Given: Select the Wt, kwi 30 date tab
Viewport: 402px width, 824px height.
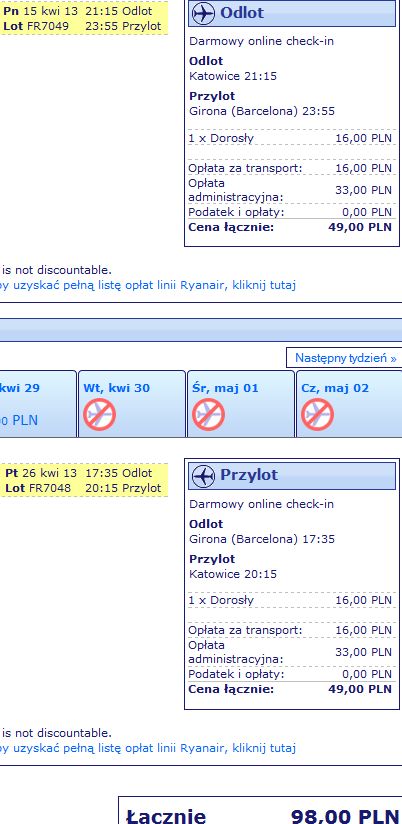Looking at the screenshot, I should pyautogui.click(x=132, y=404).
